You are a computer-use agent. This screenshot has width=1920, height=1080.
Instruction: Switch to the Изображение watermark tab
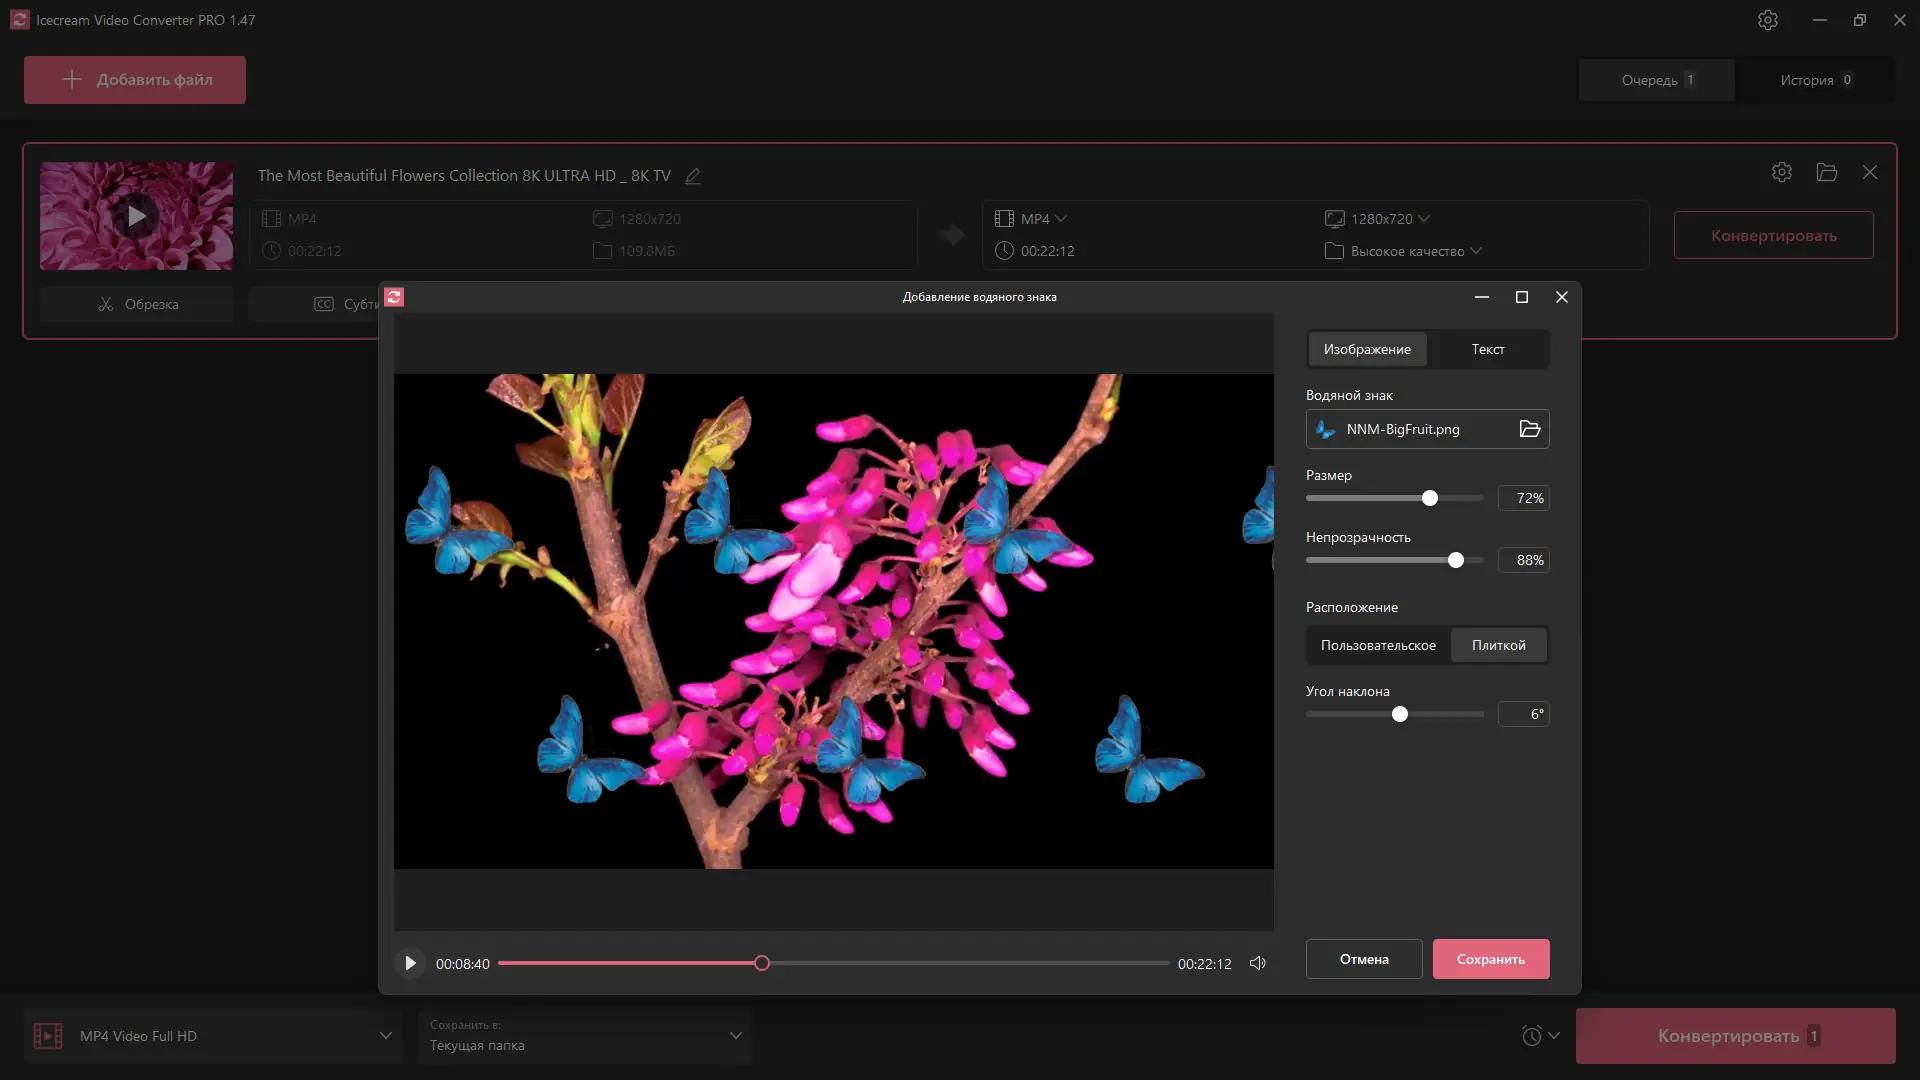click(1367, 349)
